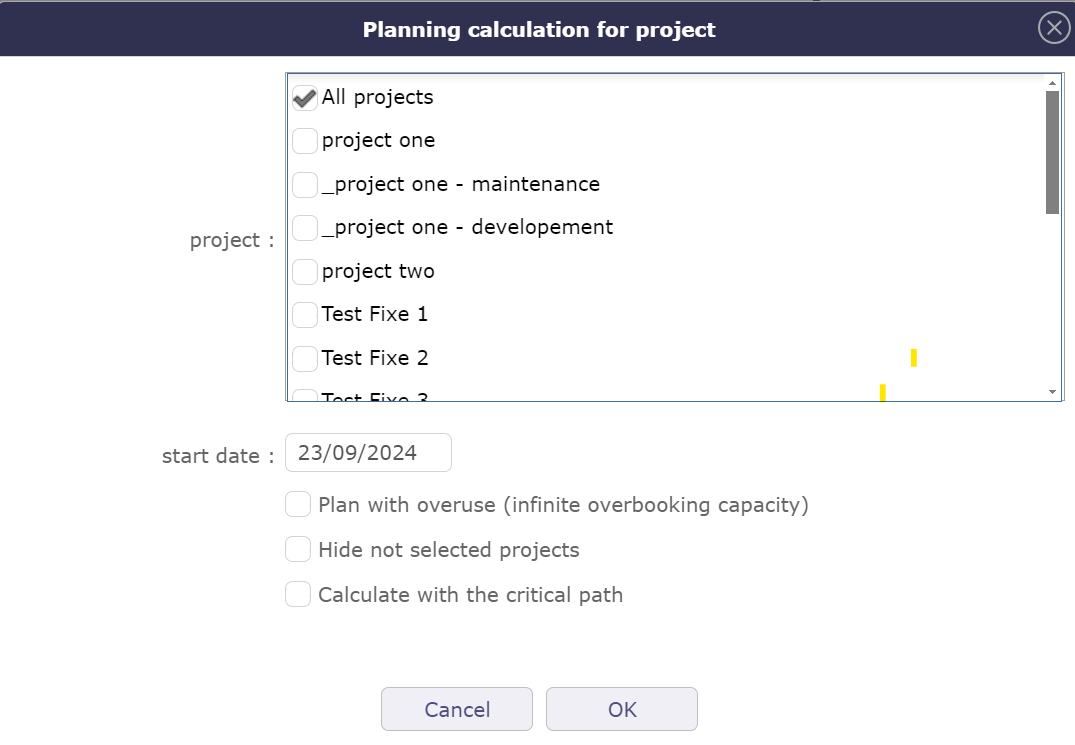Tick the project two checkbox
Image resolution: width=1075 pixels, height=745 pixels.
[x=304, y=271]
